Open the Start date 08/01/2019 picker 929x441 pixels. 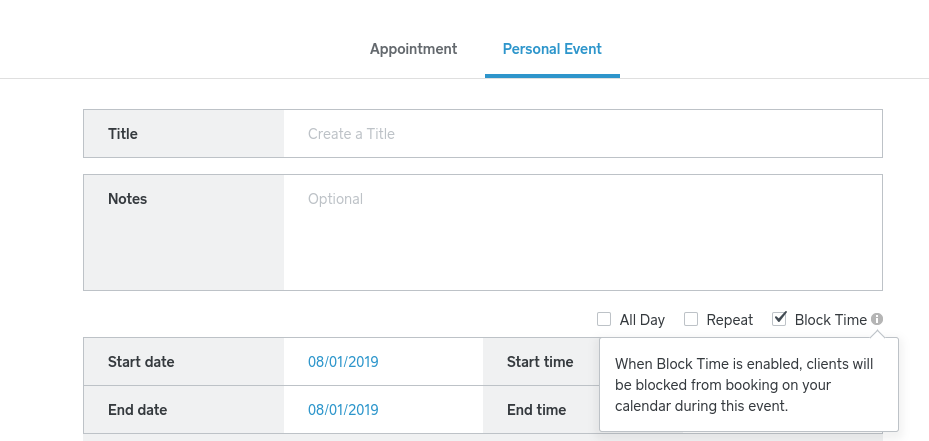[x=343, y=362]
